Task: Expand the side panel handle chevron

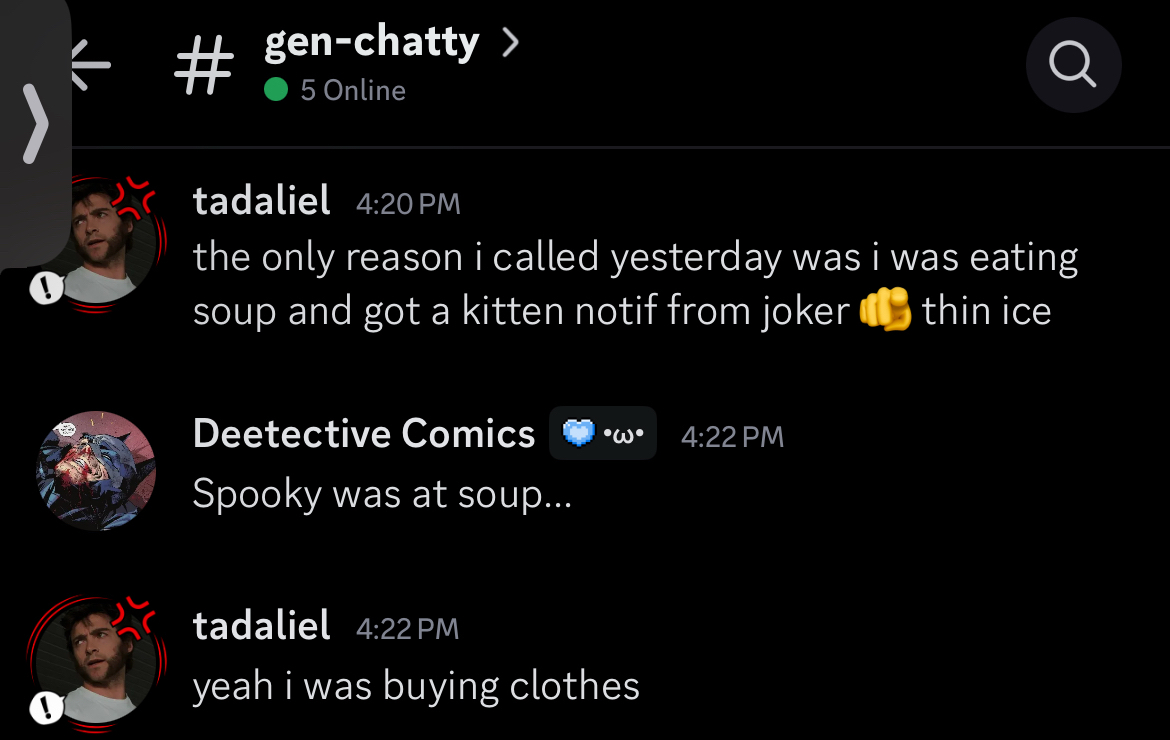Action: point(35,123)
